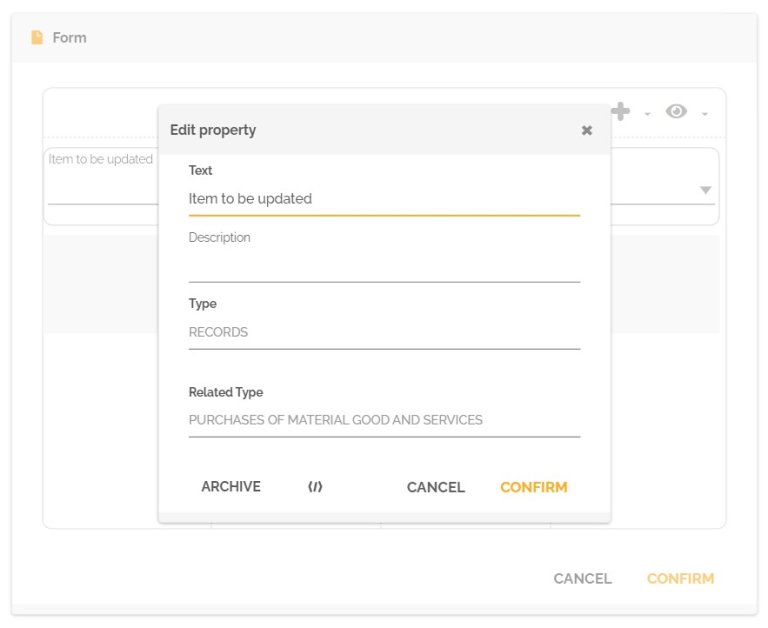Screen dimensions: 768x628
Task: Click the 'Edit property' dialog title
Action: [213, 130]
